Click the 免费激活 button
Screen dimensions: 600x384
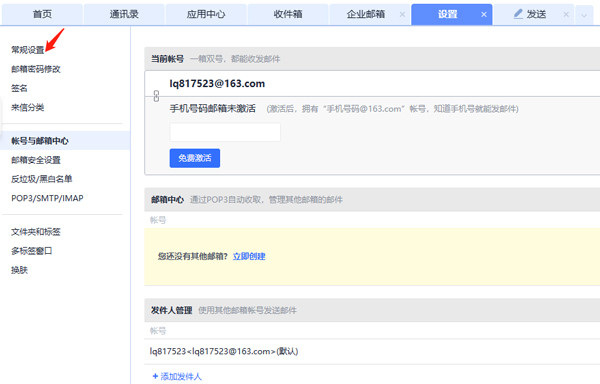tap(195, 158)
